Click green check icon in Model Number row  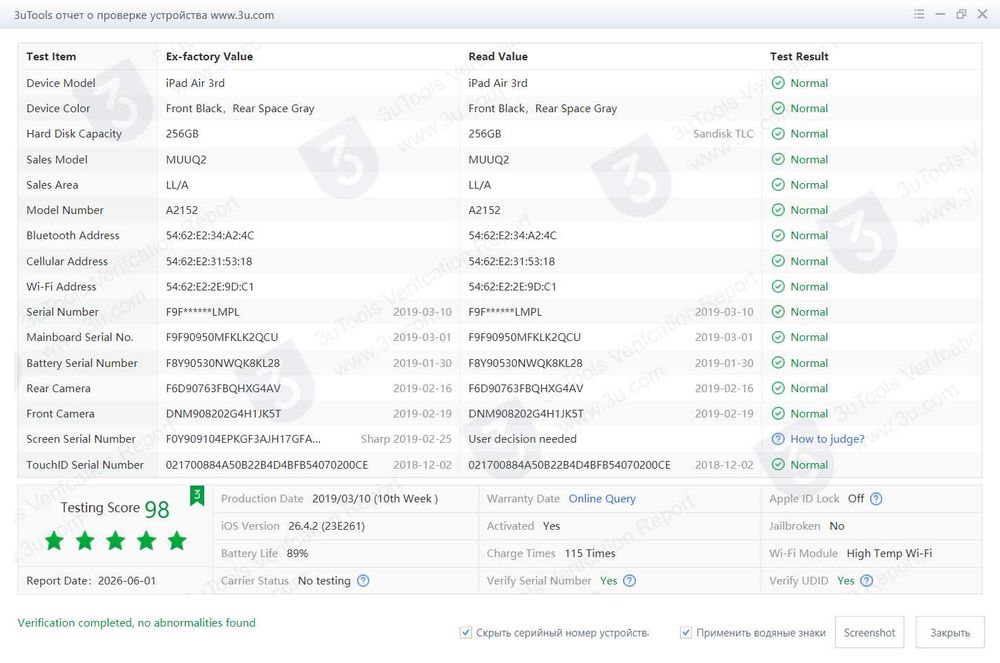tap(778, 210)
